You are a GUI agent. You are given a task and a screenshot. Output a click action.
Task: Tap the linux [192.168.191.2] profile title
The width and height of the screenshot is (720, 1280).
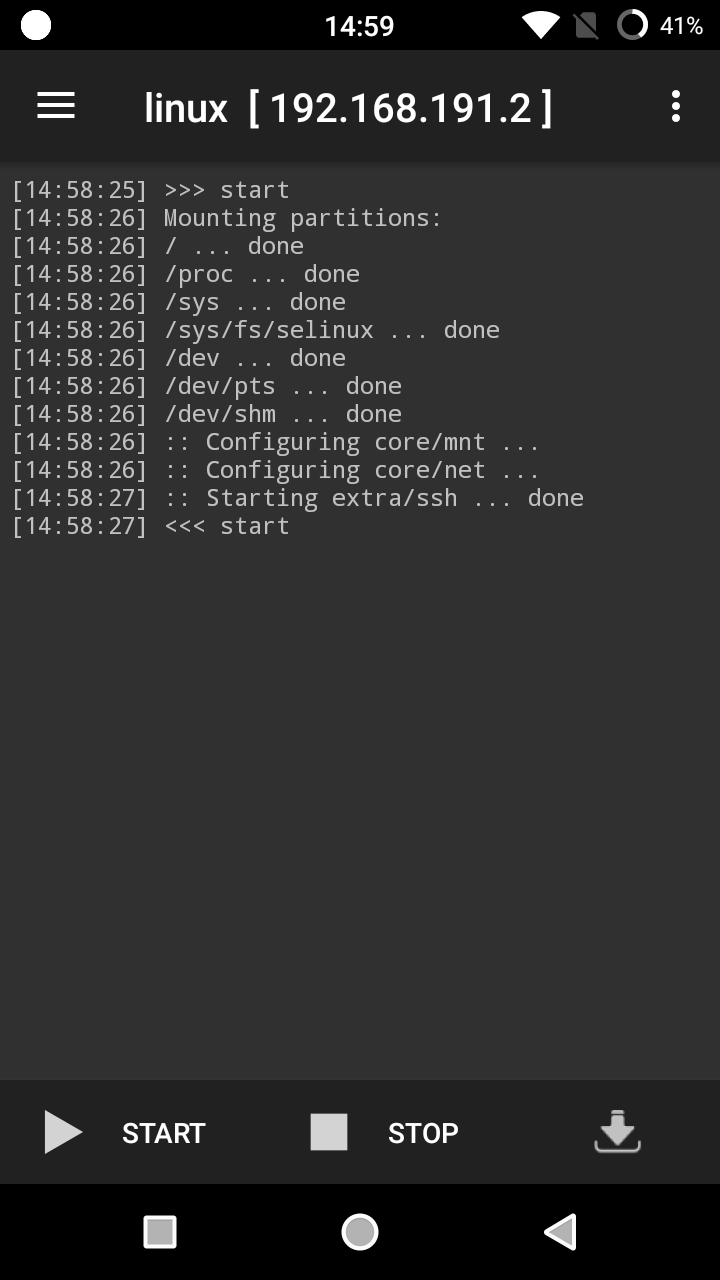(x=348, y=108)
